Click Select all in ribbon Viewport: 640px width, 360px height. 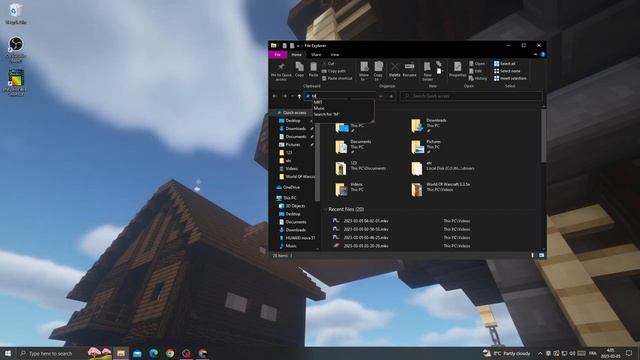(504, 64)
